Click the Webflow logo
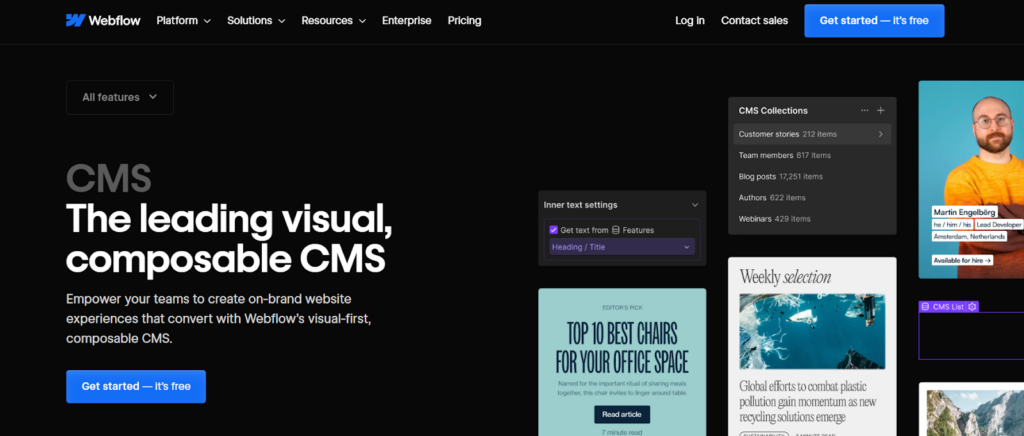 pos(103,20)
